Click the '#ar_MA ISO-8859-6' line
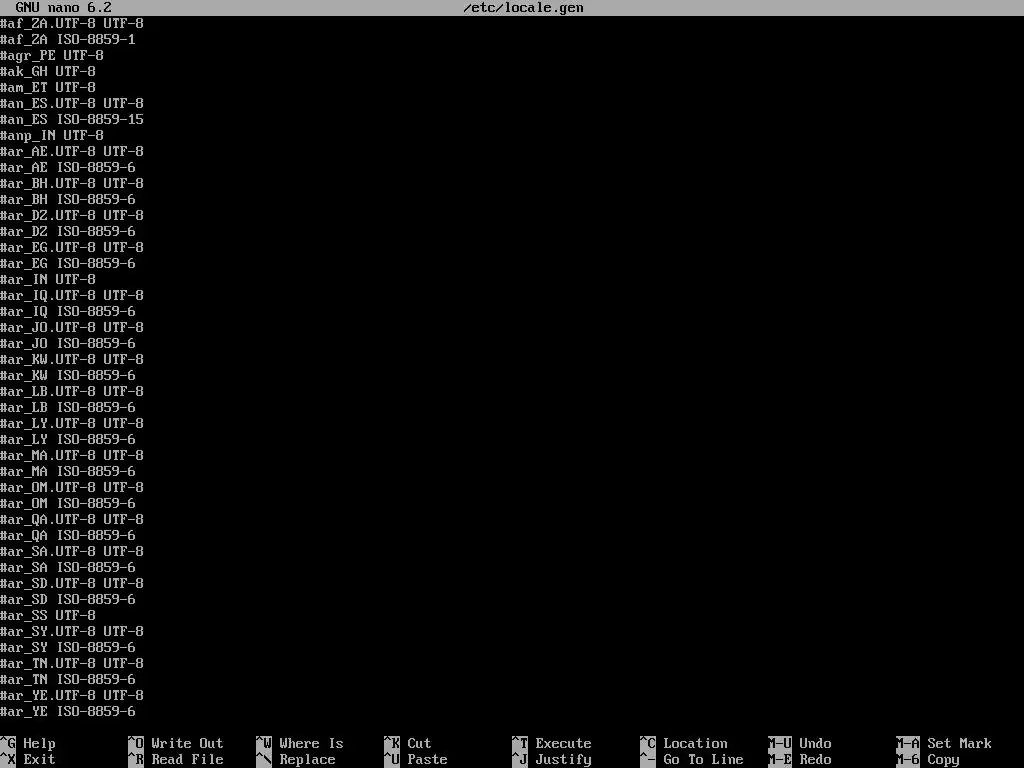The height and width of the screenshot is (768, 1024). [x=68, y=472]
